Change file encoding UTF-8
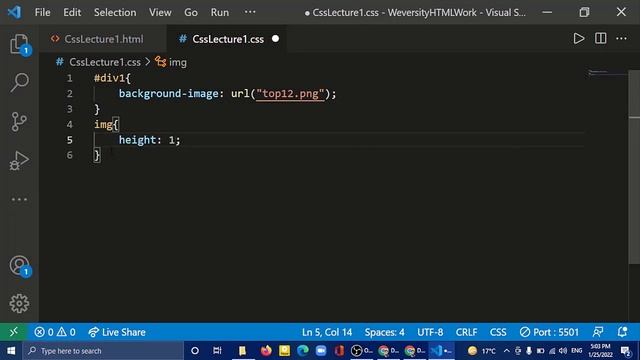 430,332
